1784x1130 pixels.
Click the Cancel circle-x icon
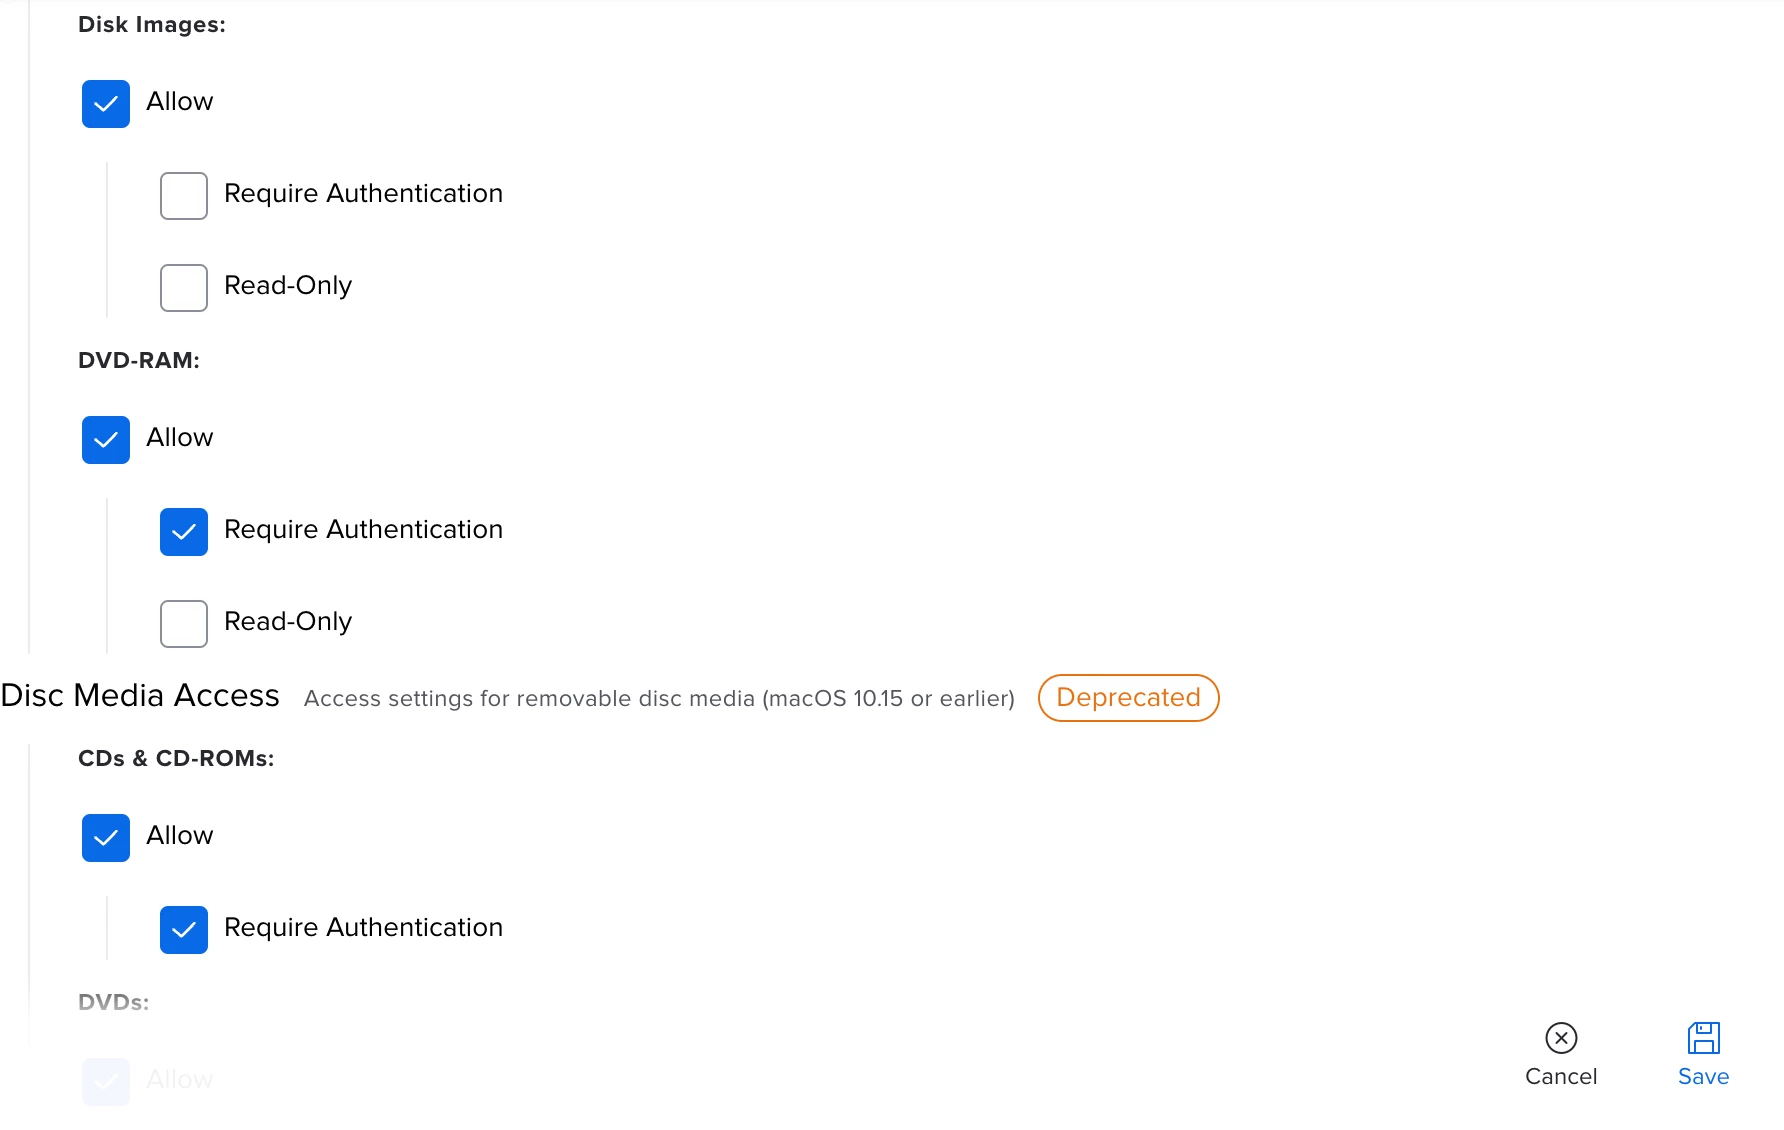click(x=1561, y=1038)
